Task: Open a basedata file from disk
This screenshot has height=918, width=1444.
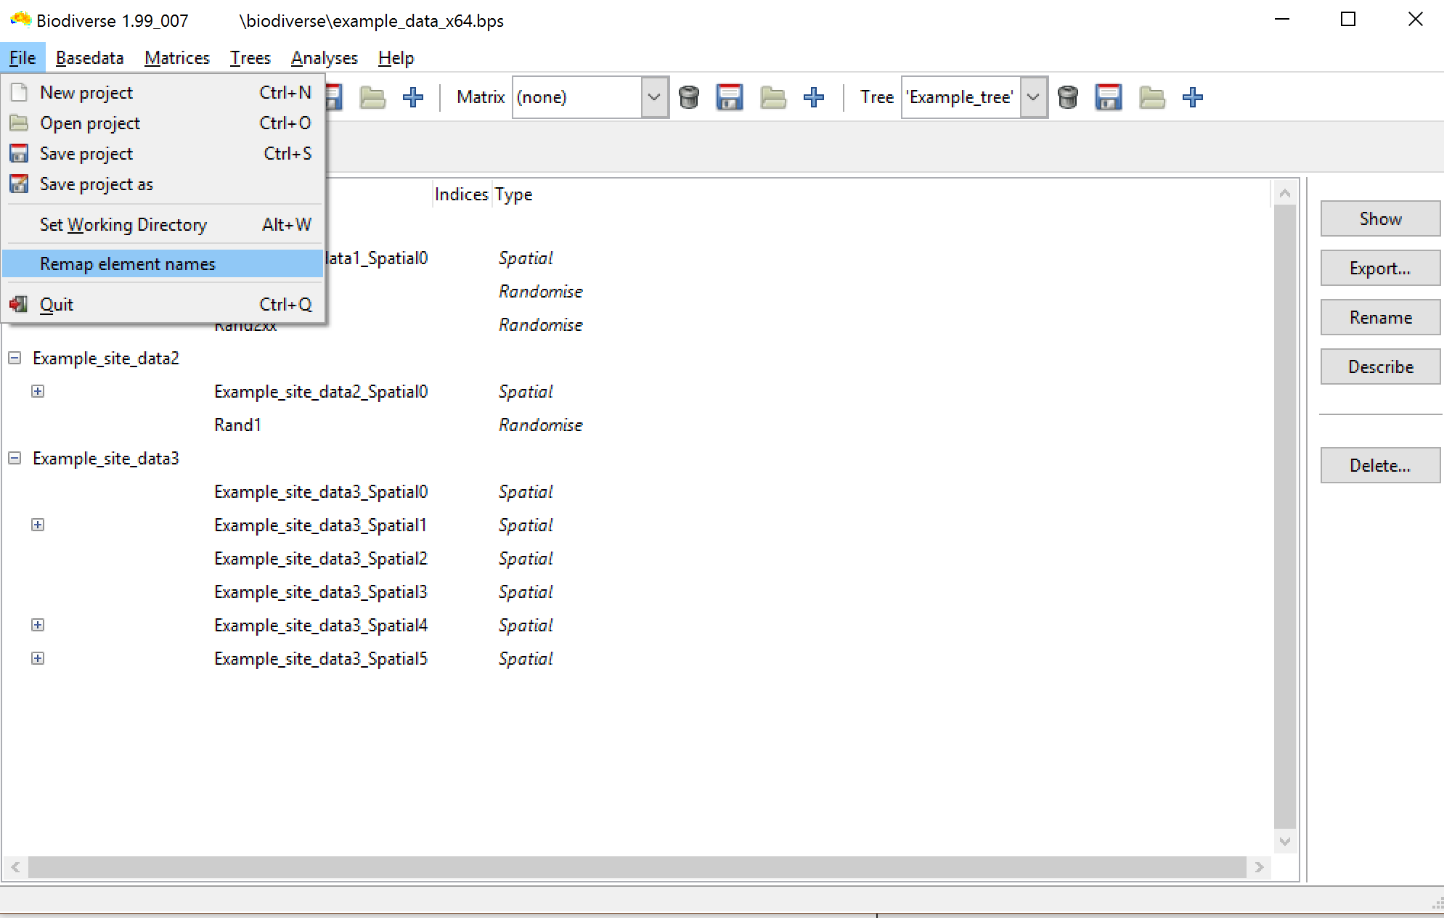Action: pyautogui.click(x=372, y=97)
